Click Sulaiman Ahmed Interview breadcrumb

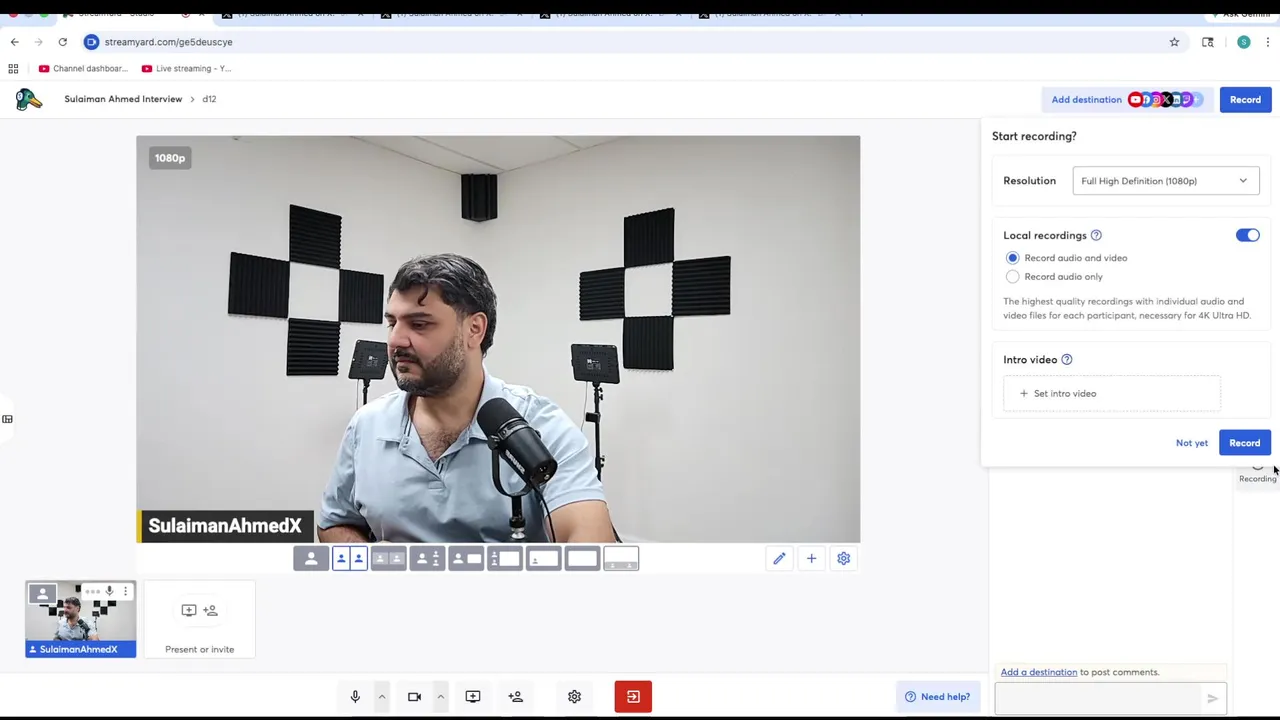(x=123, y=99)
